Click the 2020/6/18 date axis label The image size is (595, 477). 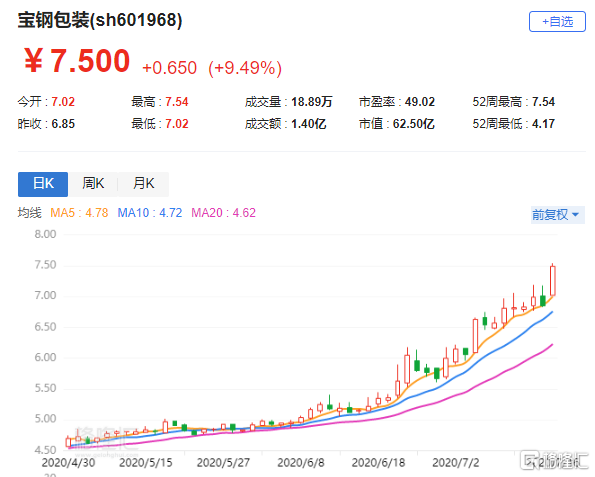pos(378,463)
